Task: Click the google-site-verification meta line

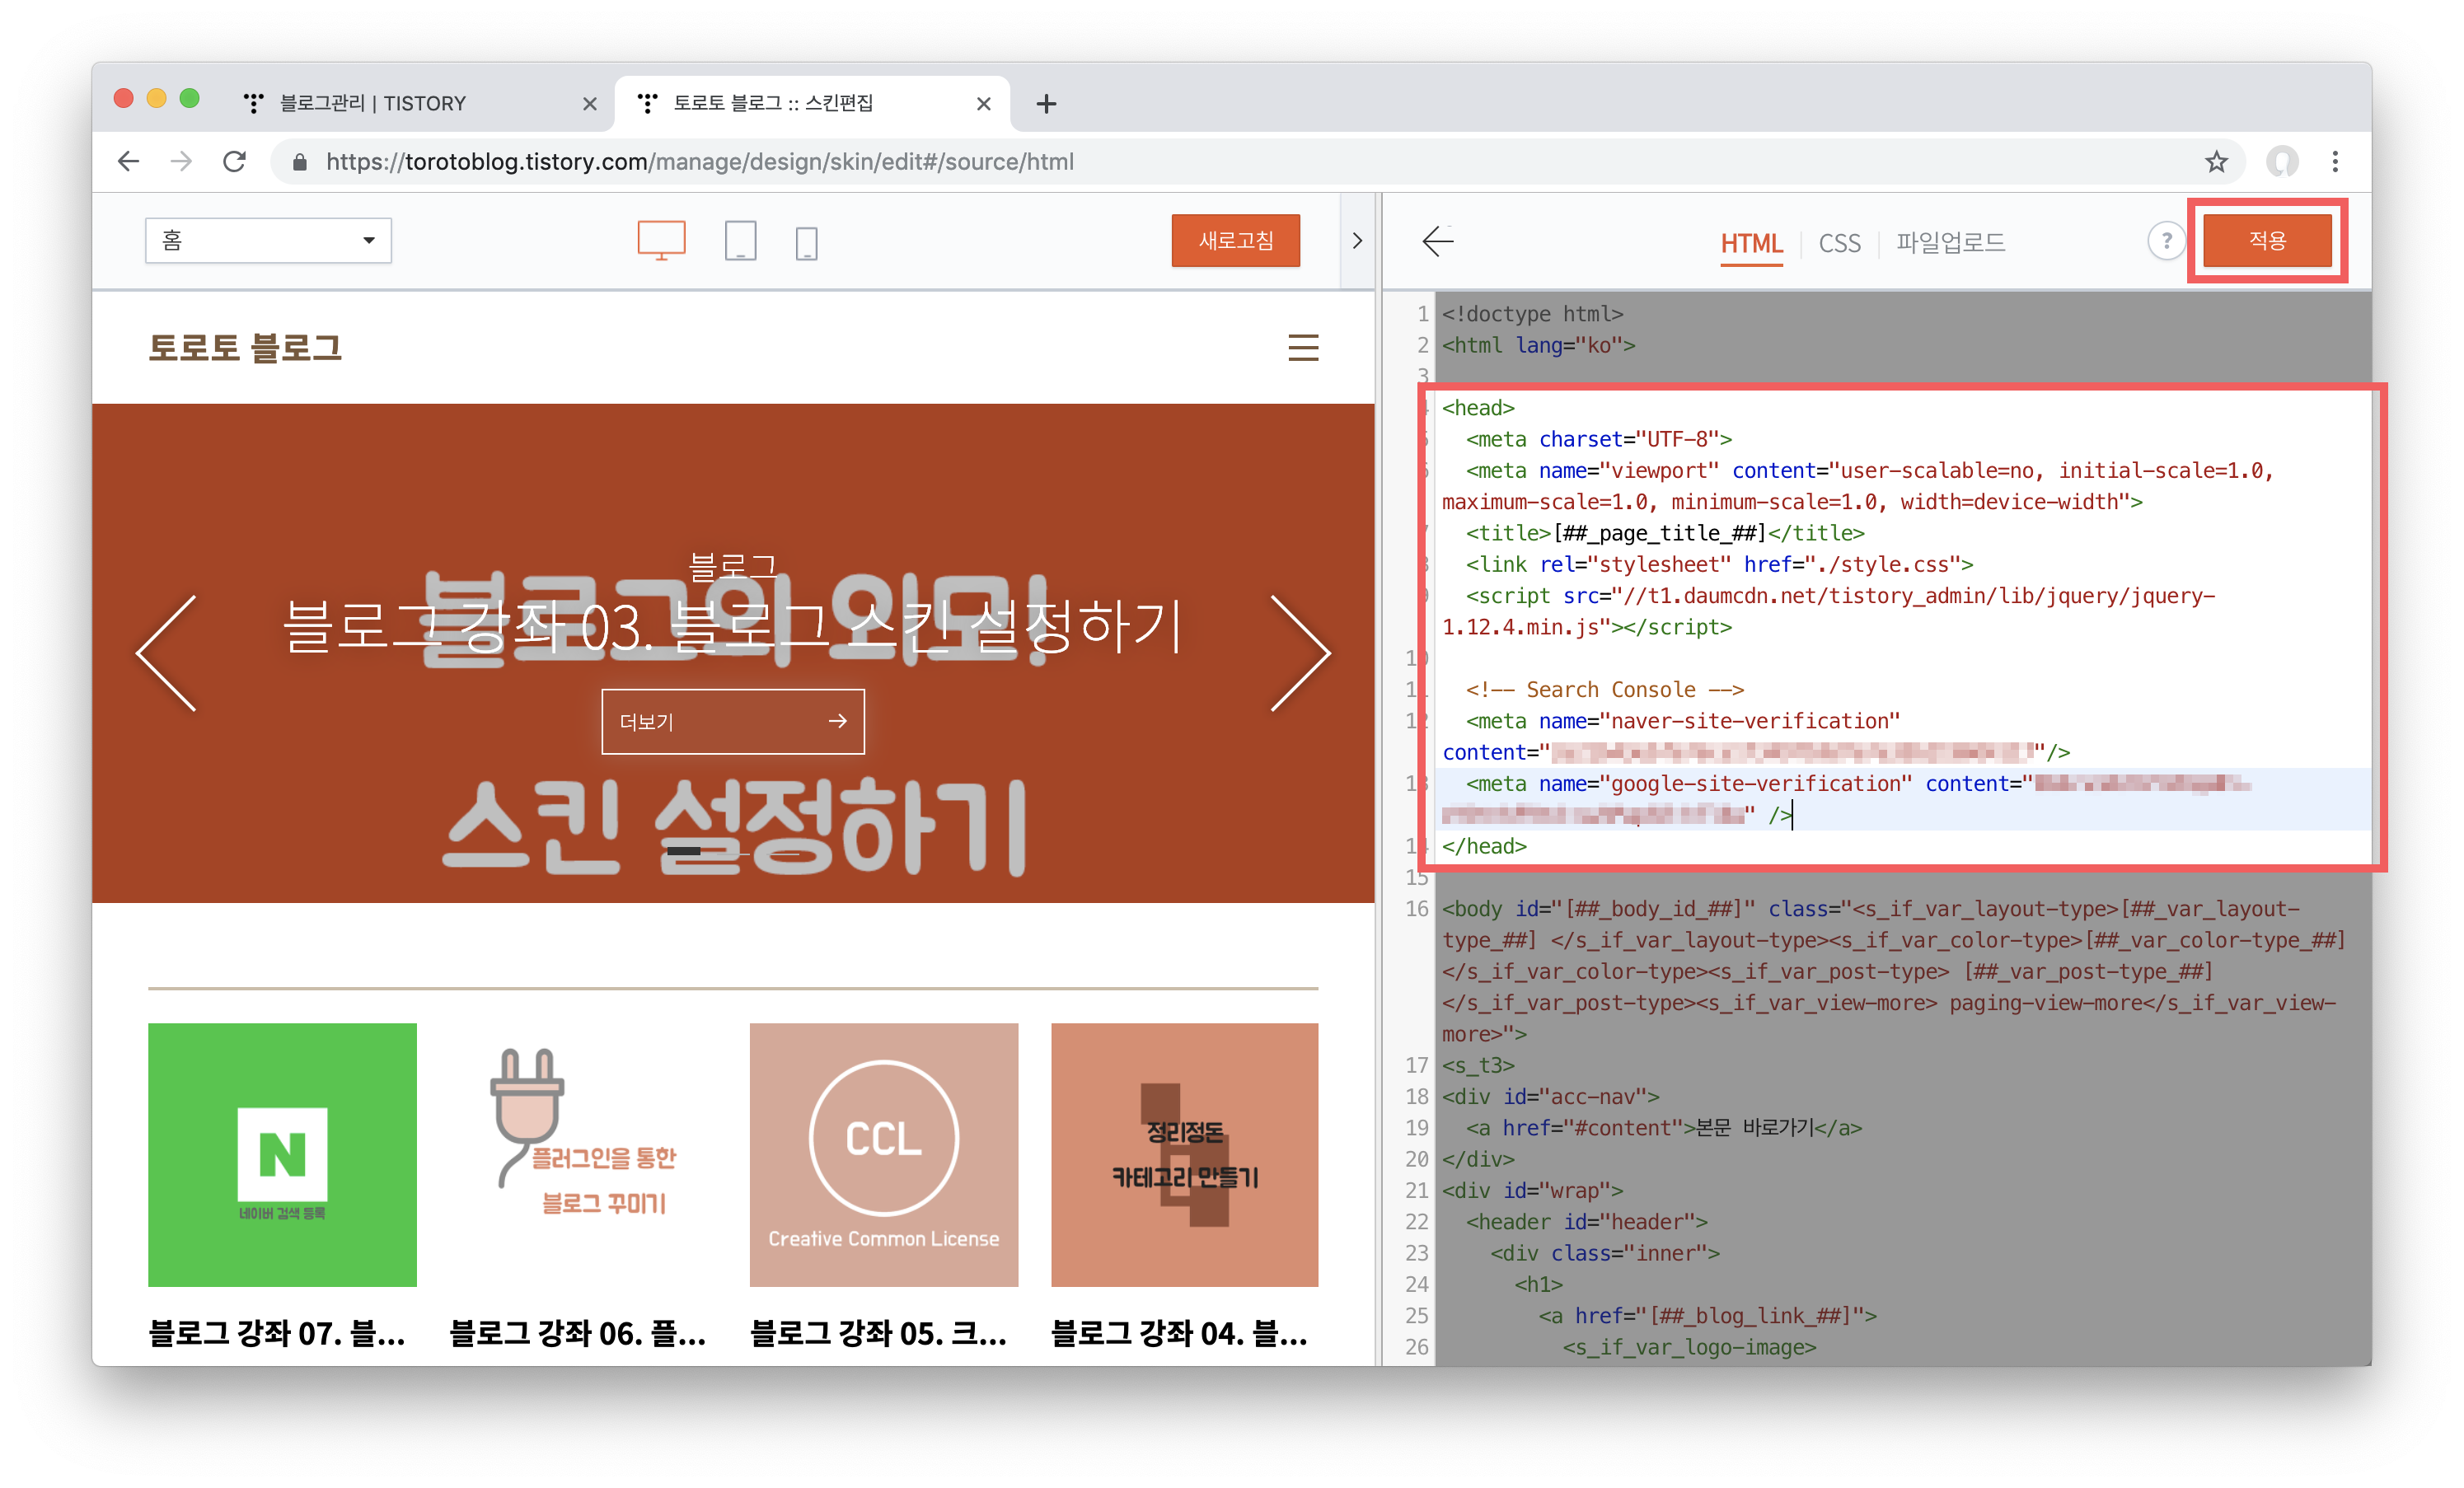Action: click(1846, 799)
